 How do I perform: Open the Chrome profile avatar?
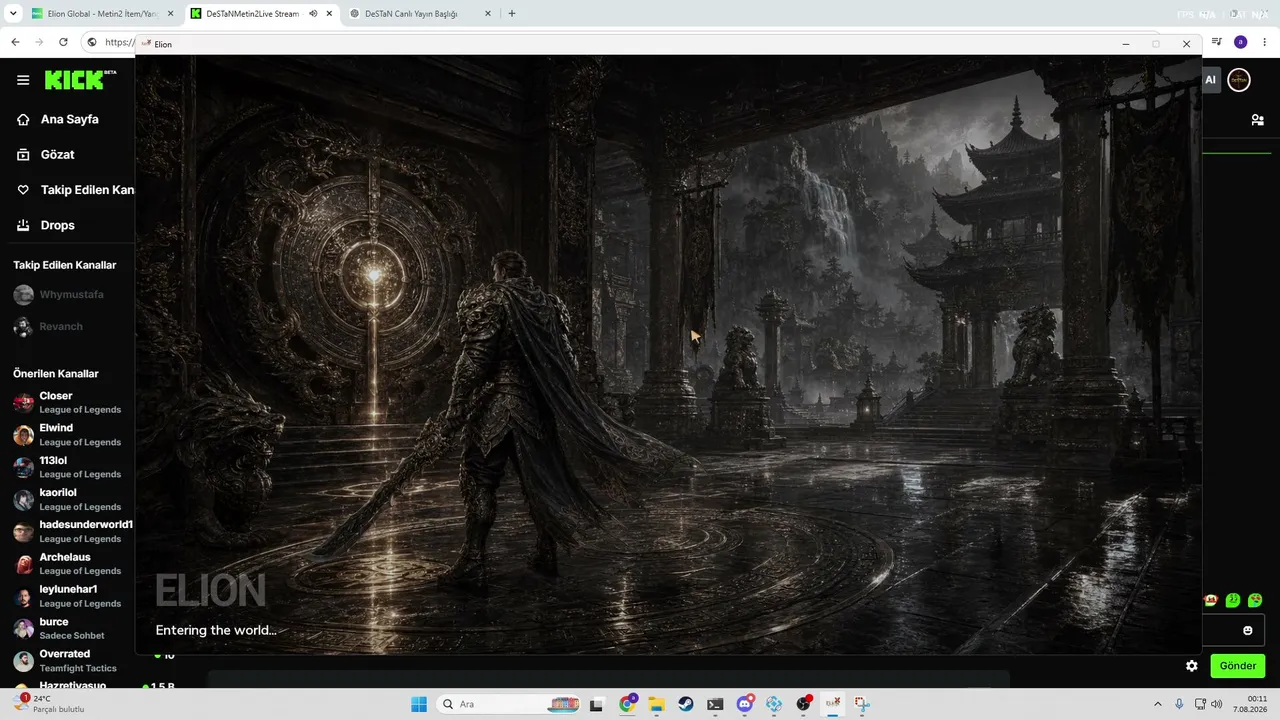point(1241,42)
